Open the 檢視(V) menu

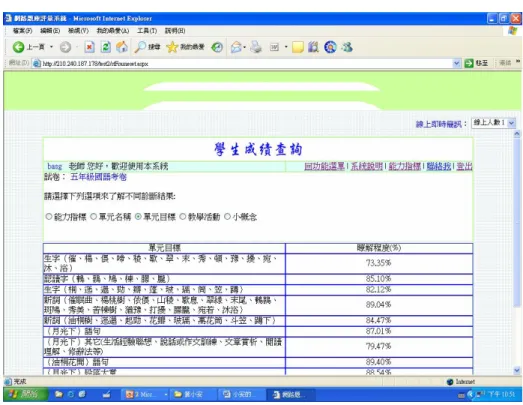point(78,31)
